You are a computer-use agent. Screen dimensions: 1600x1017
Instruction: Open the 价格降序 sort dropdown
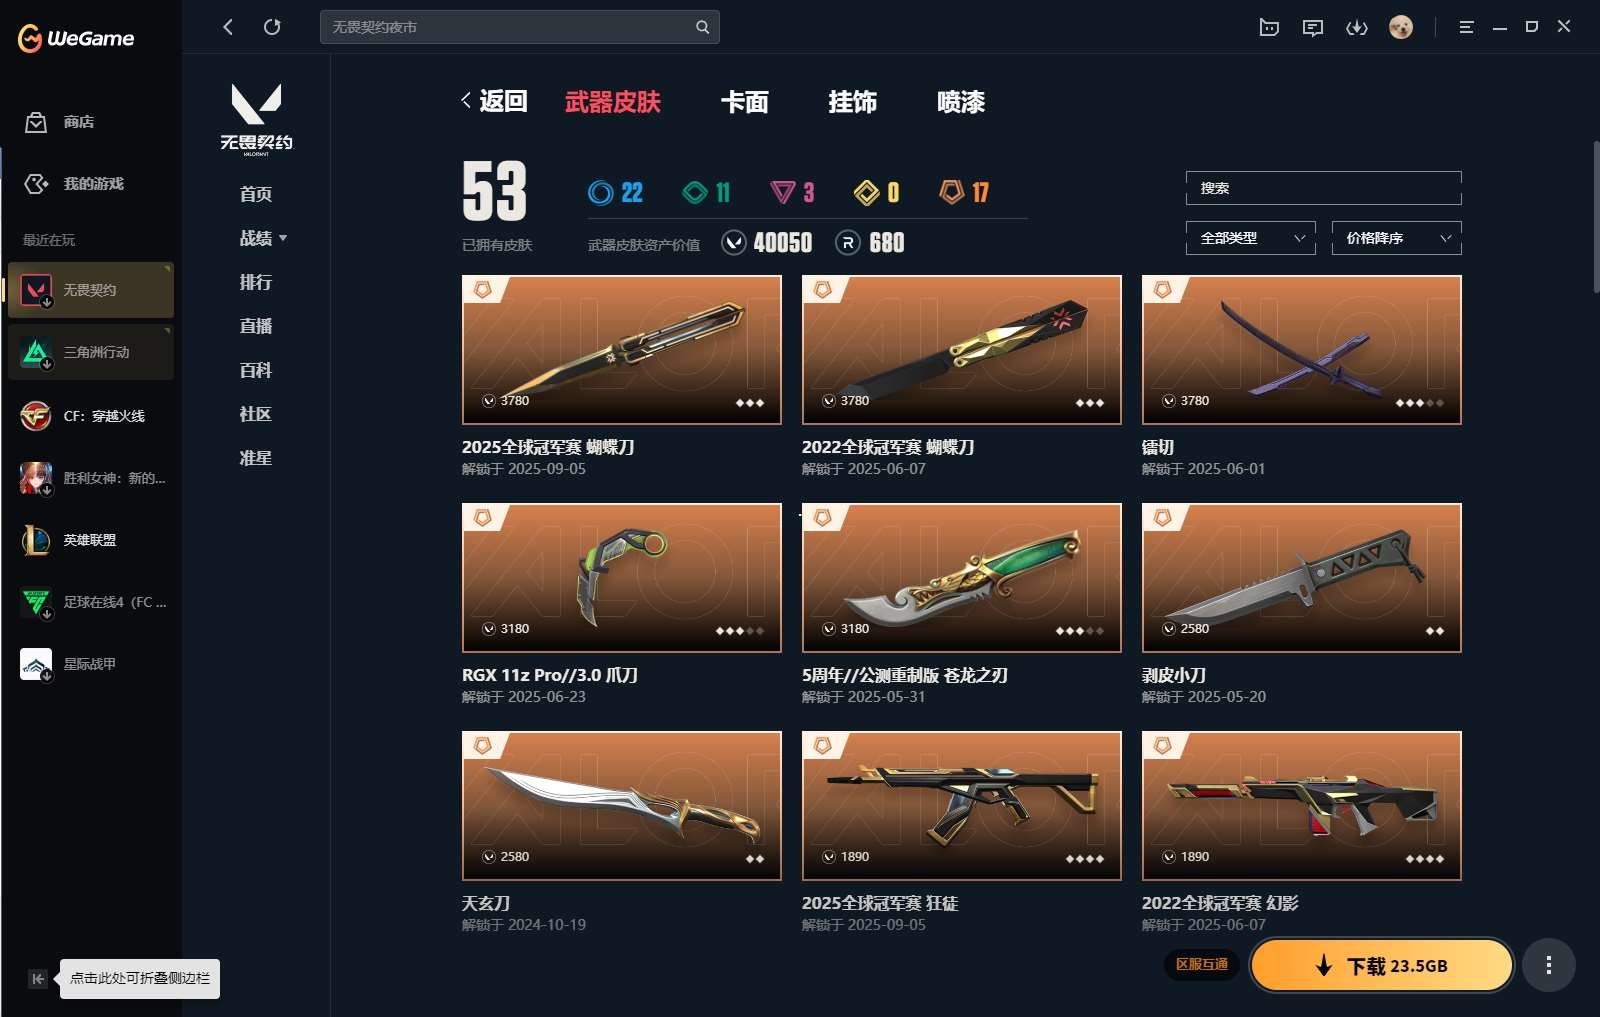click(x=1397, y=238)
